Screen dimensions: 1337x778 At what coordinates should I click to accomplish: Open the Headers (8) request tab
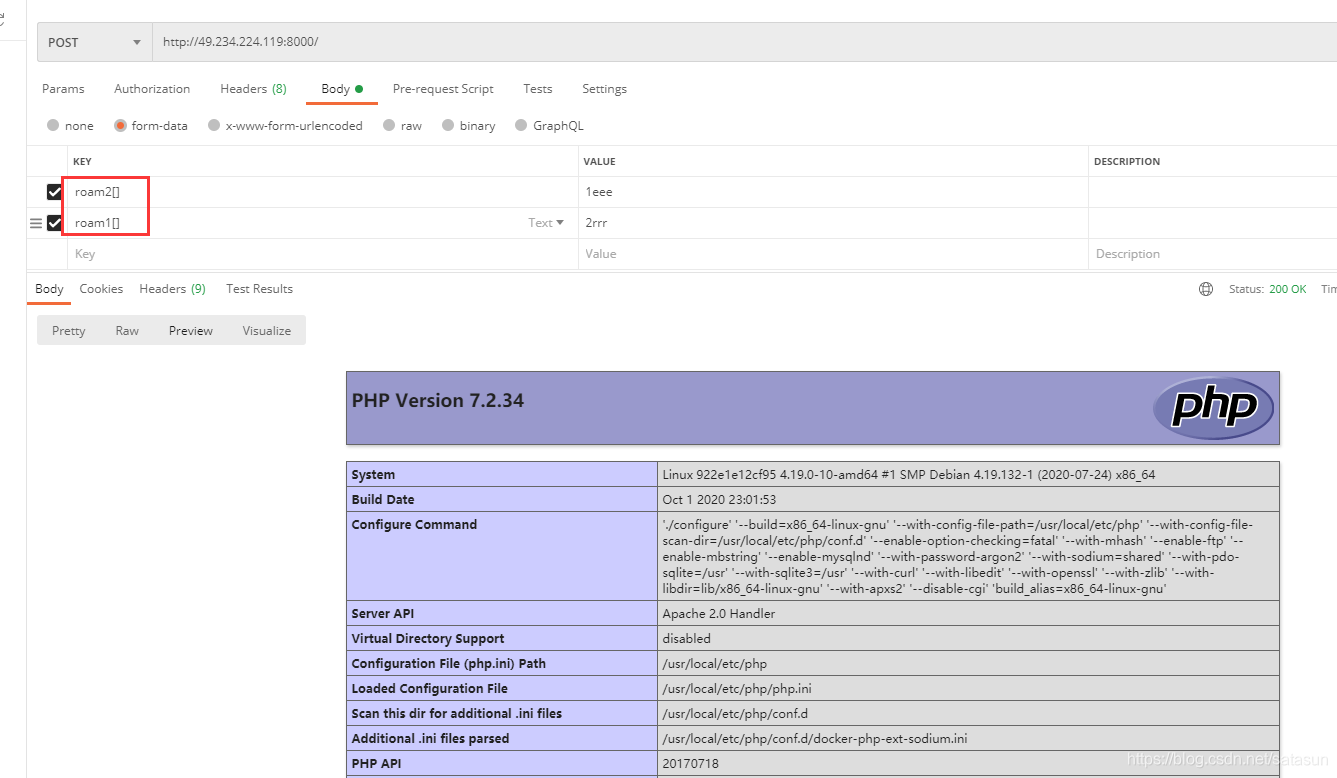pyautogui.click(x=253, y=89)
